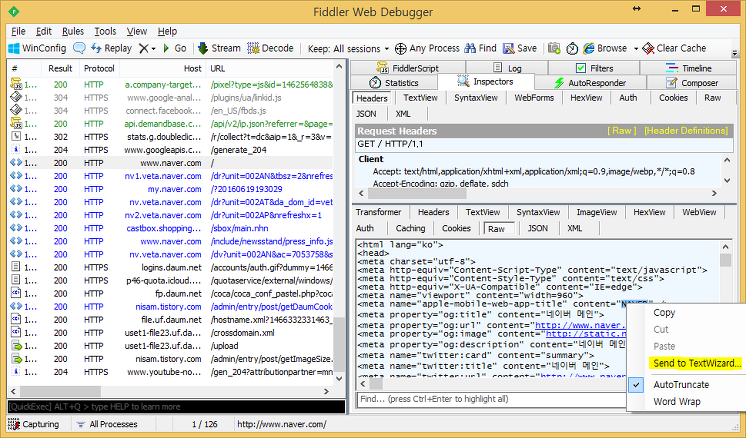
Task: Switch to the Timeline tab
Action: click(688, 68)
